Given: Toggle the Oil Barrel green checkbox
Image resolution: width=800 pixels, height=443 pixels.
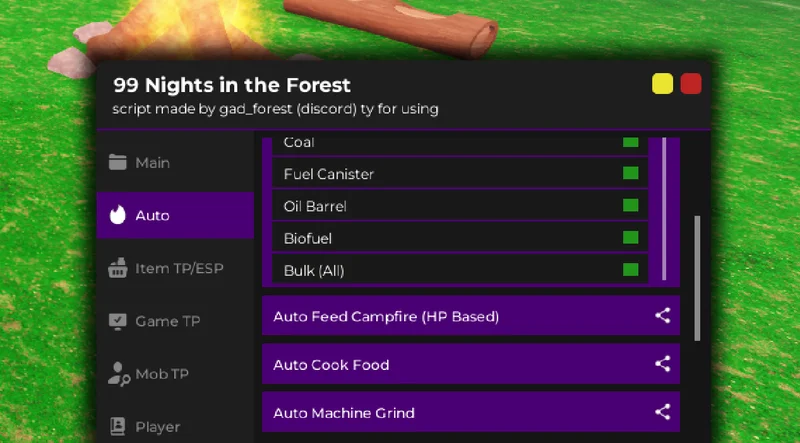Looking at the screenshot, I should click(631, 205).
